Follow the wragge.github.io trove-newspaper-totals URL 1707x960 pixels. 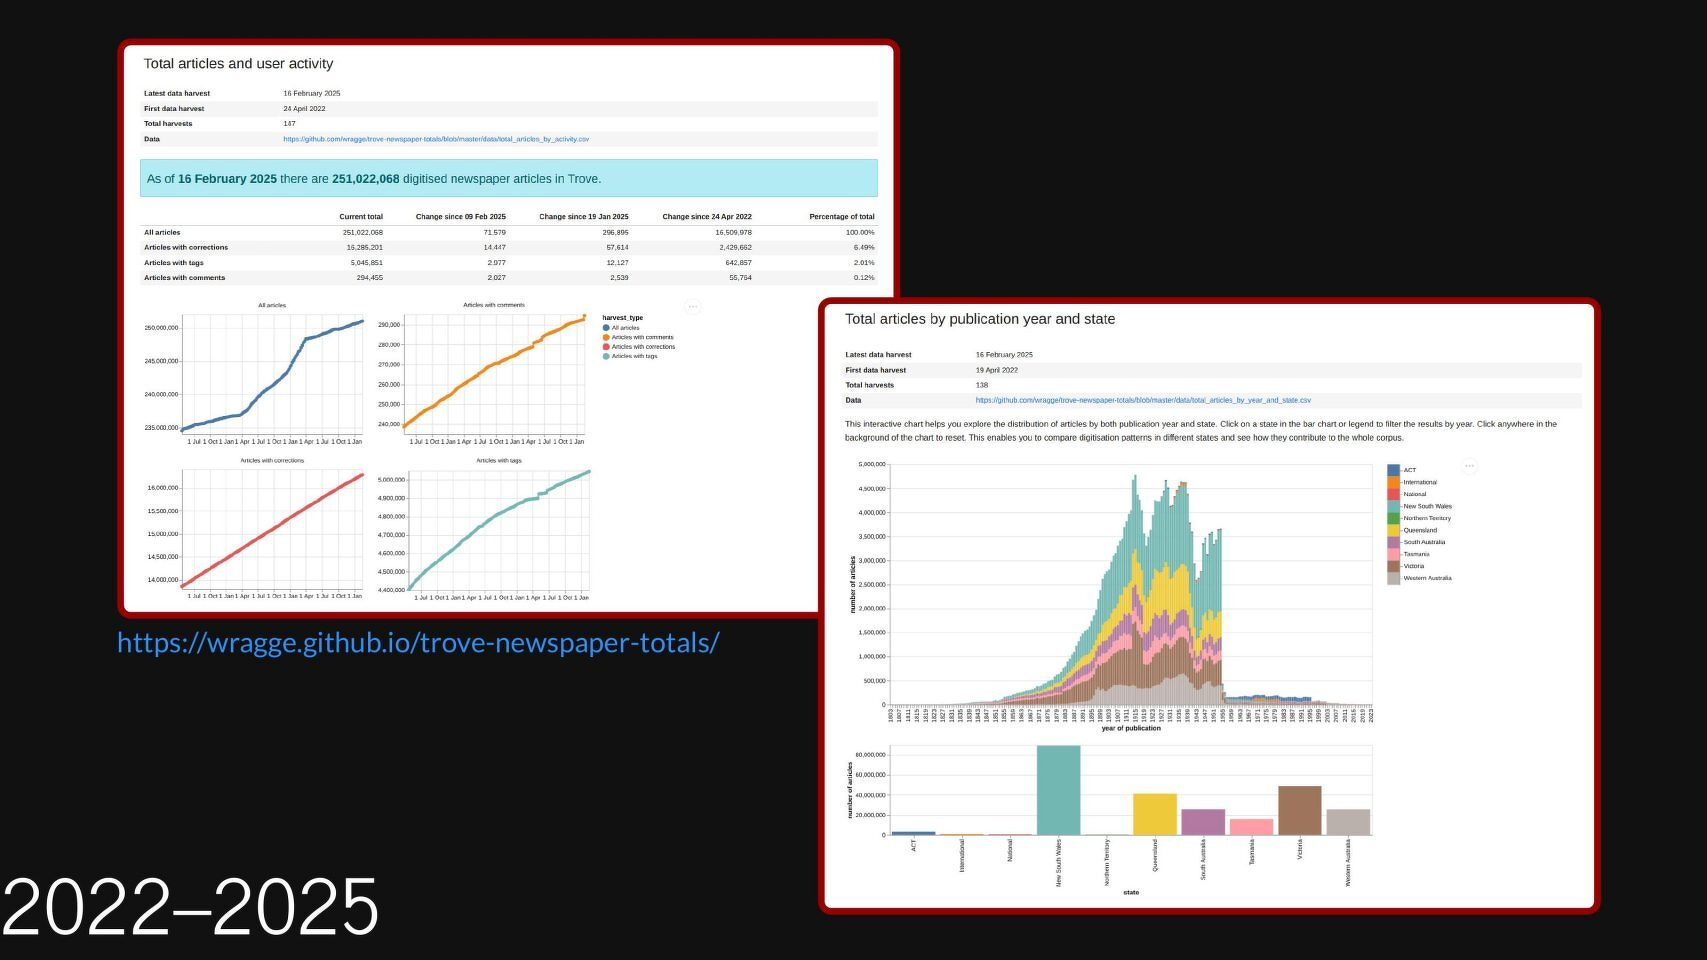click(418, 643)
